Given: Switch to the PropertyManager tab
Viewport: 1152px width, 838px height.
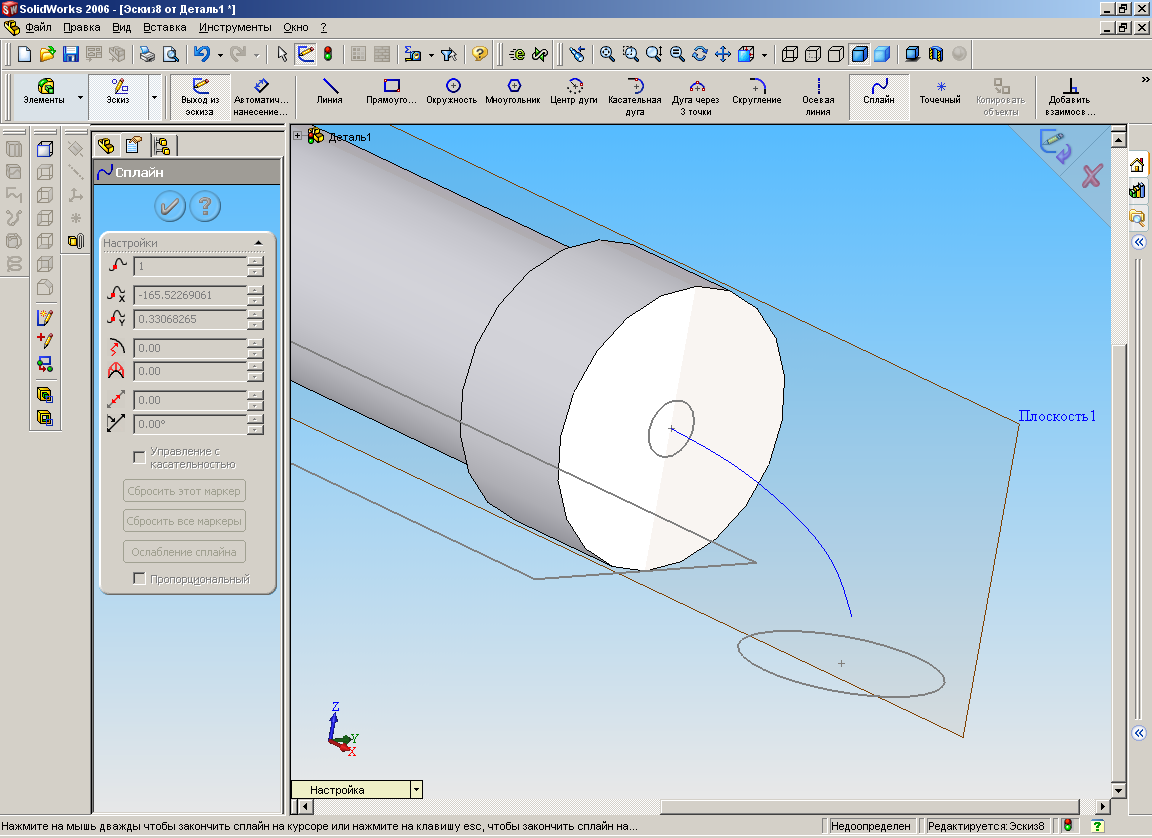Looking at the screenshot, I should click(133, 145).
